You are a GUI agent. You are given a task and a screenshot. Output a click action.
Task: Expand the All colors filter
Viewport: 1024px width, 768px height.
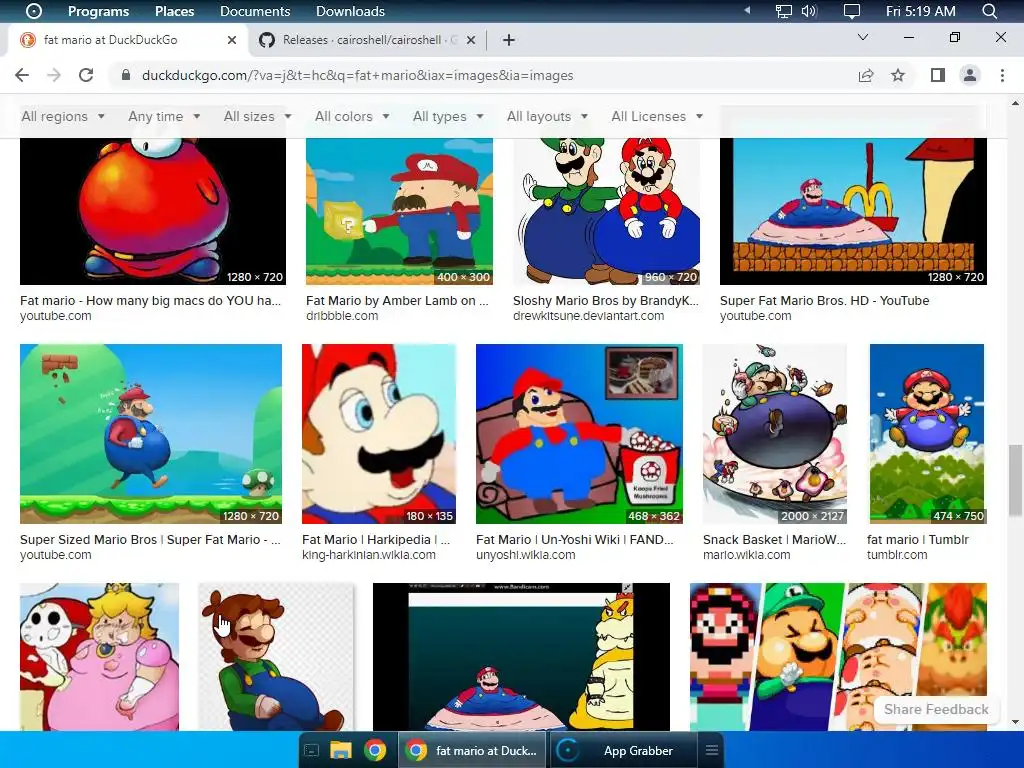coord(352,116)
